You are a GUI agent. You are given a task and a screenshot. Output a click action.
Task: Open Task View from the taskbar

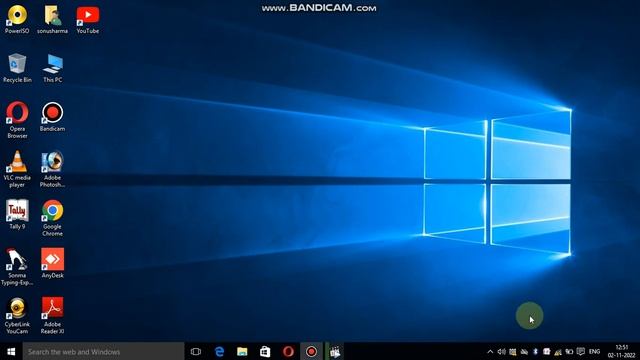pyautogui.click(x=196, y=351)
